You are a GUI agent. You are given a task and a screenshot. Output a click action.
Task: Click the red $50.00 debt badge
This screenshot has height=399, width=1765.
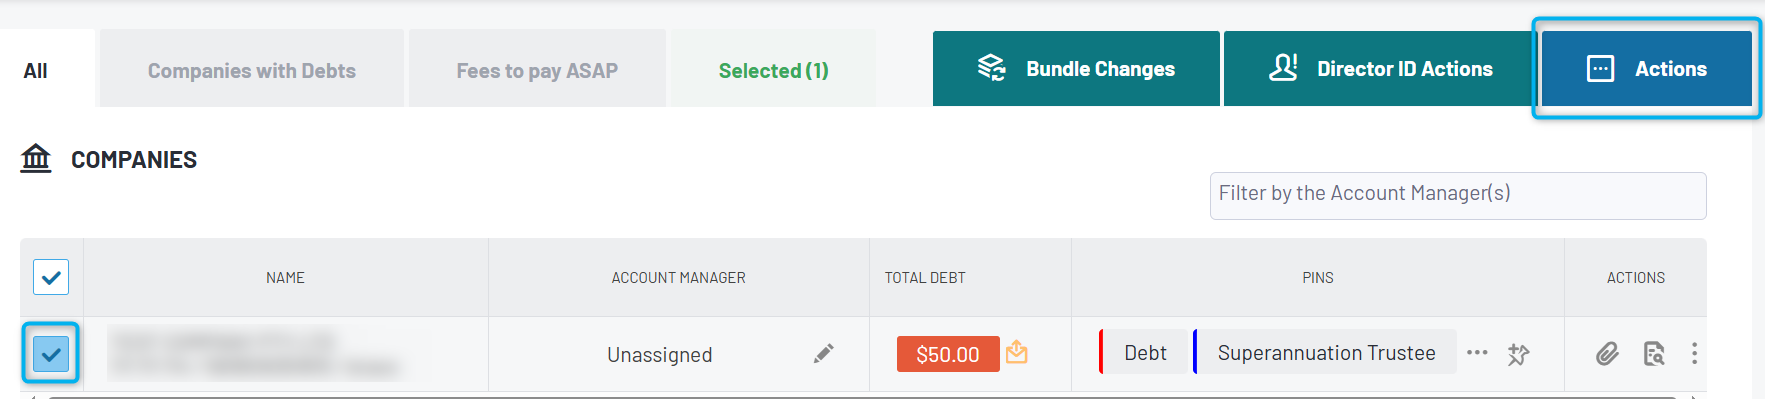click(x=948, y=354)
